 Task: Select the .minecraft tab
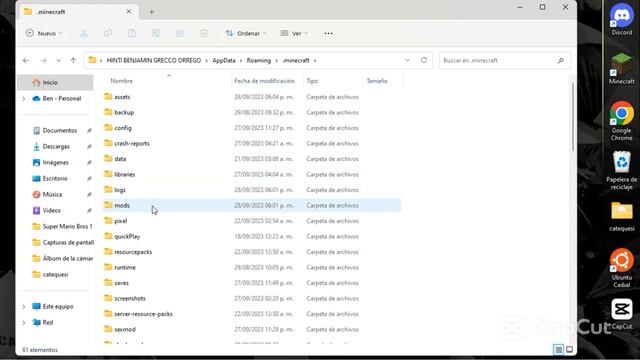[78, 12]
